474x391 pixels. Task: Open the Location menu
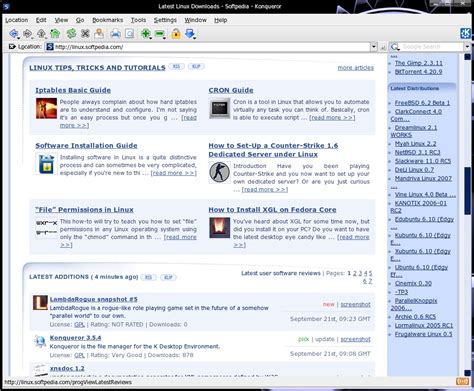click(17, 20)
